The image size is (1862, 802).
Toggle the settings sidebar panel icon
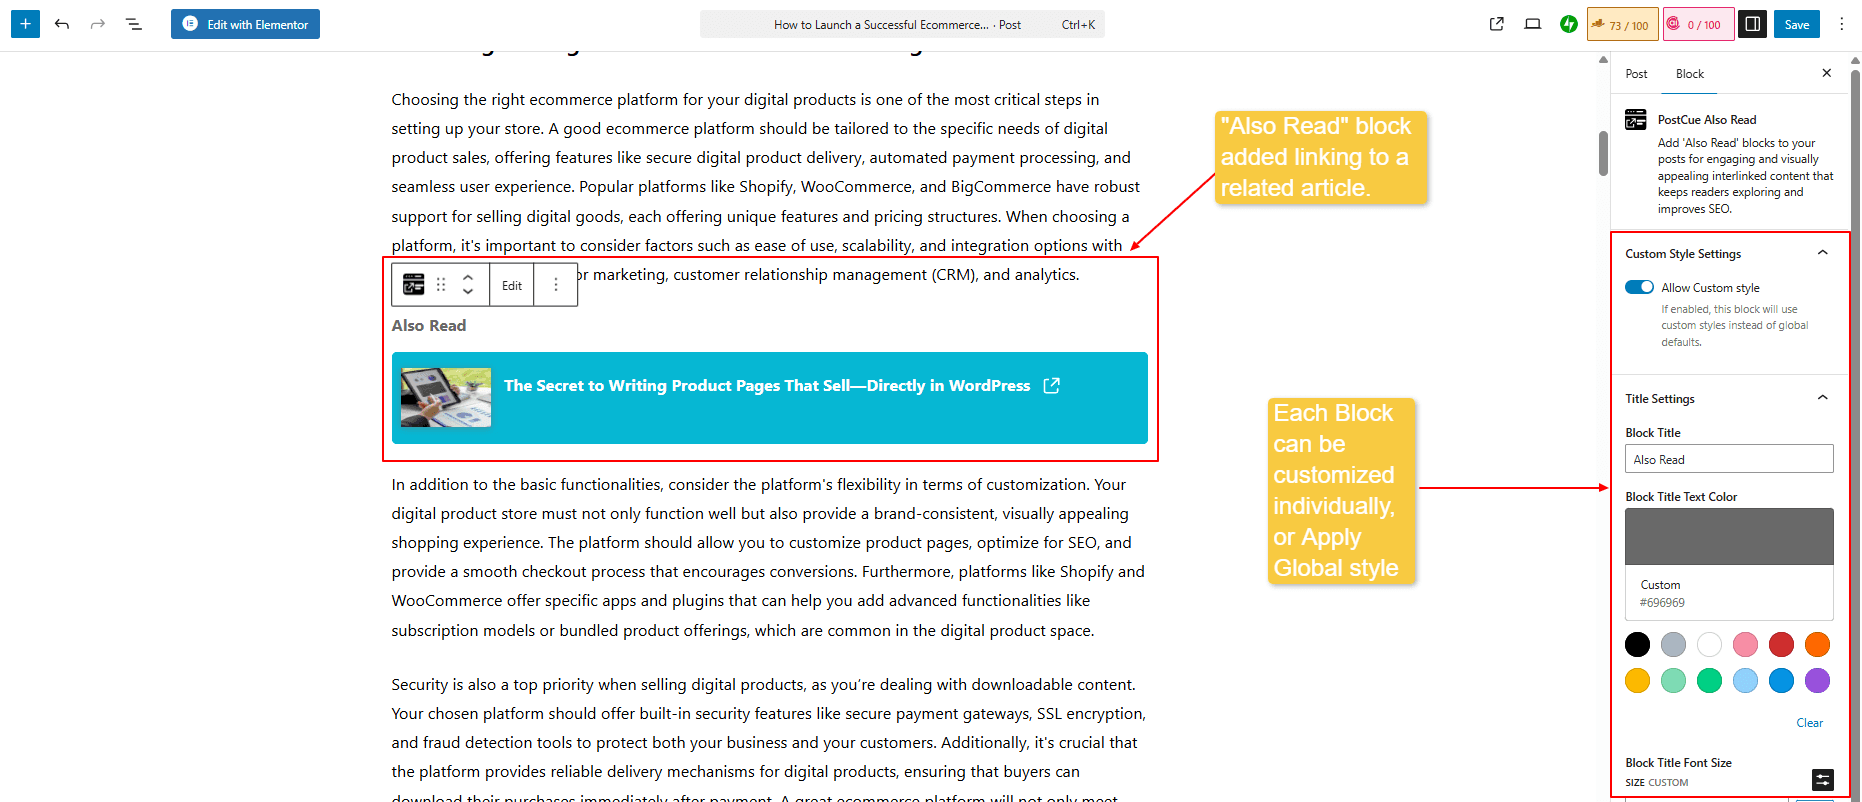1753,24
